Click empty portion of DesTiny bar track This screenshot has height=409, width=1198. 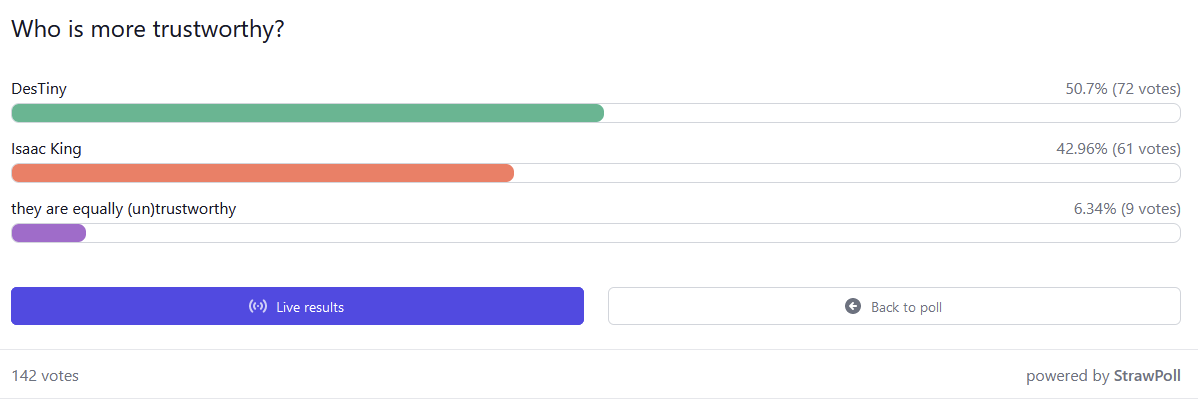coord(892,113)
